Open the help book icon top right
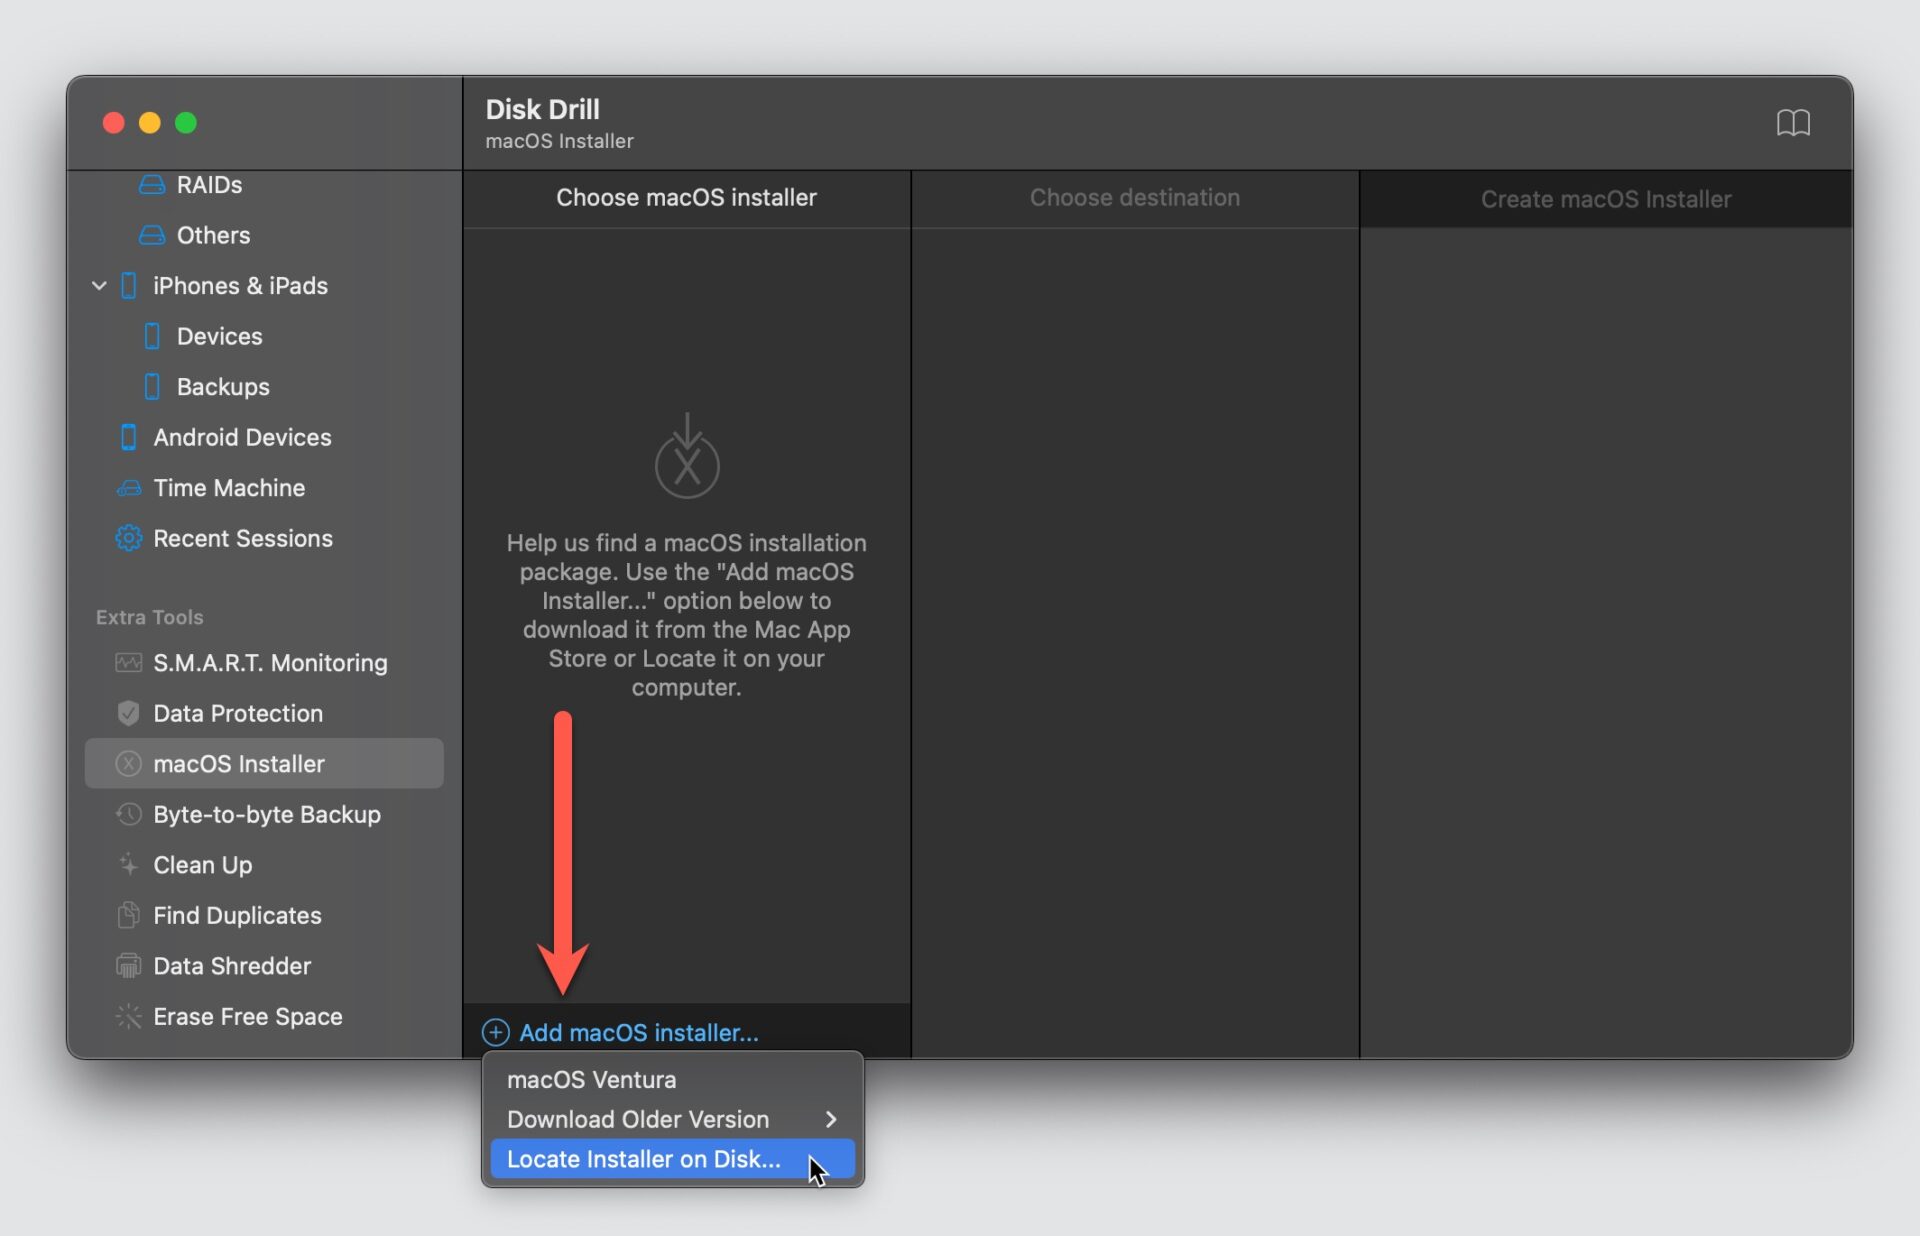 pos(1793,122)
